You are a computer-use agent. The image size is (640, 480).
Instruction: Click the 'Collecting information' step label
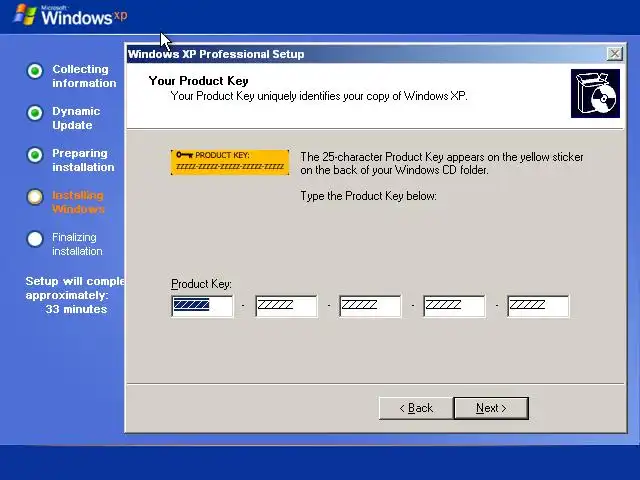pos(84,76)
